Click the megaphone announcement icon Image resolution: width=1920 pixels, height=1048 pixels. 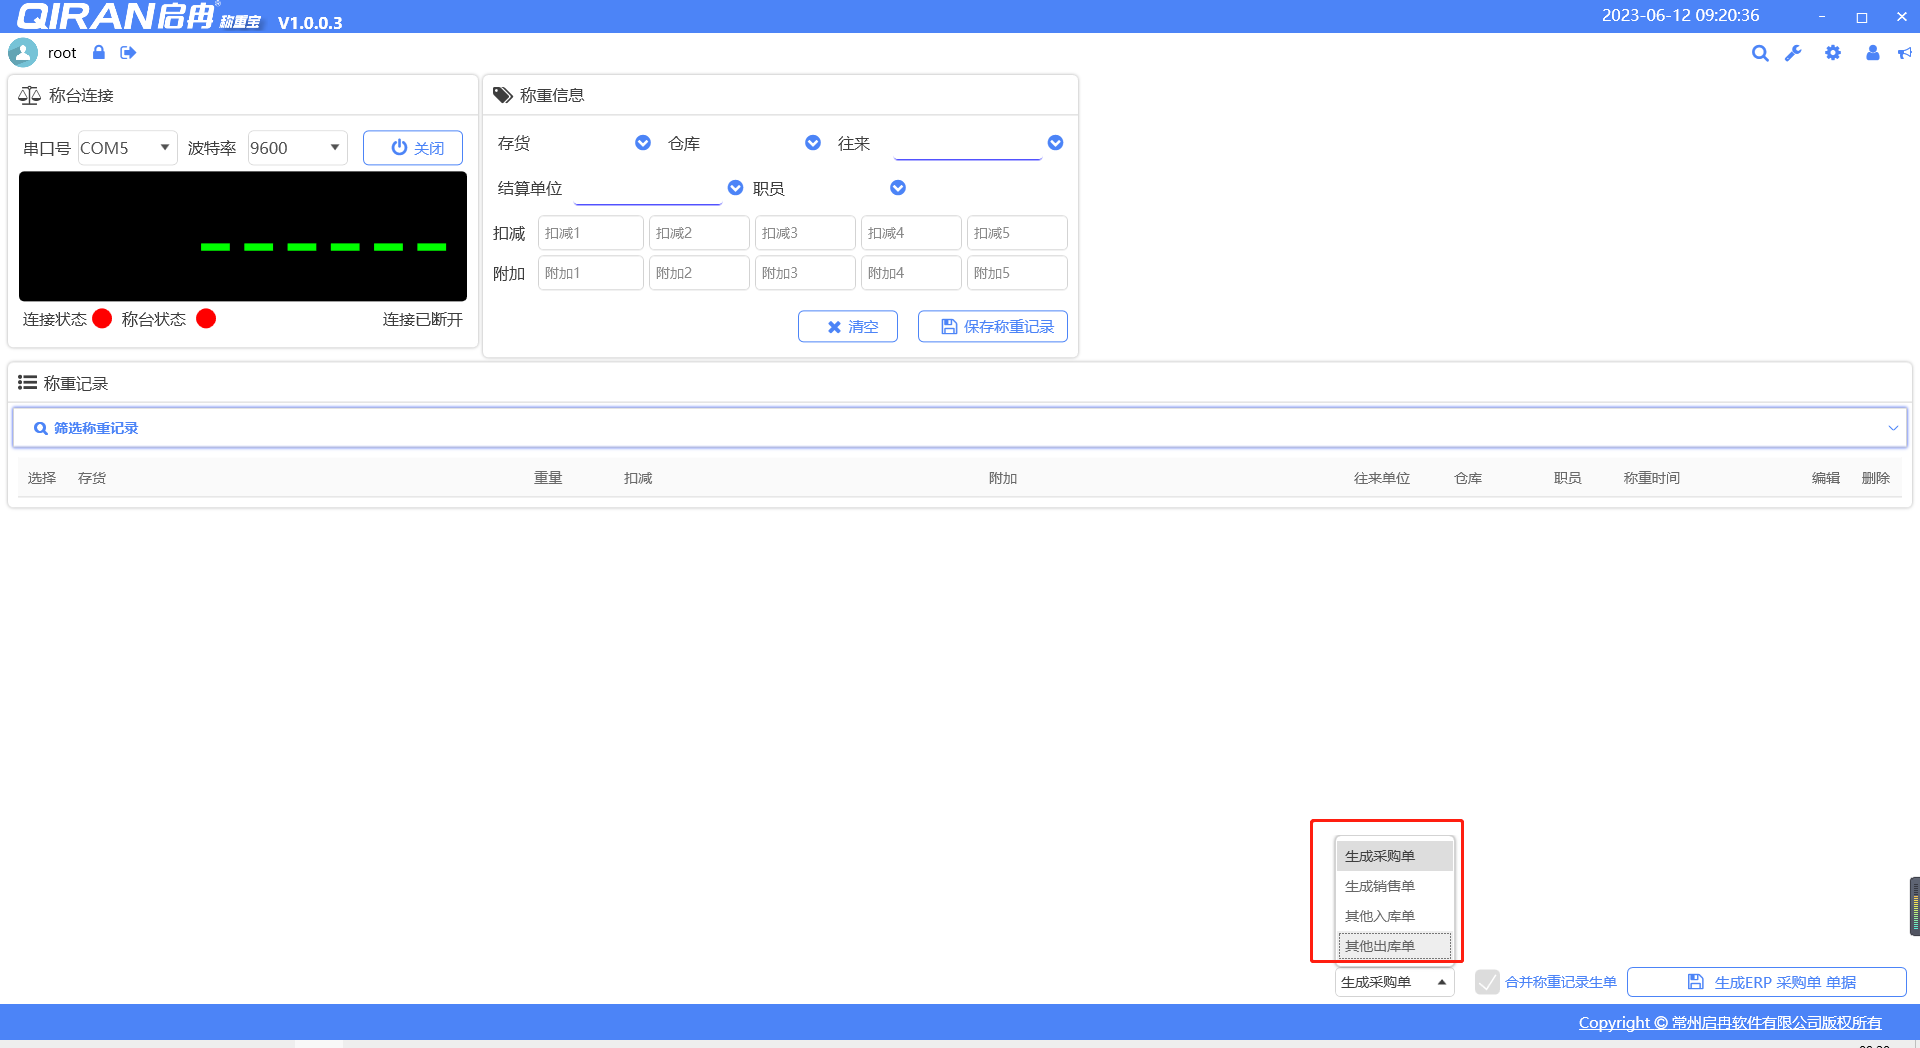(x=1904, y=54)
